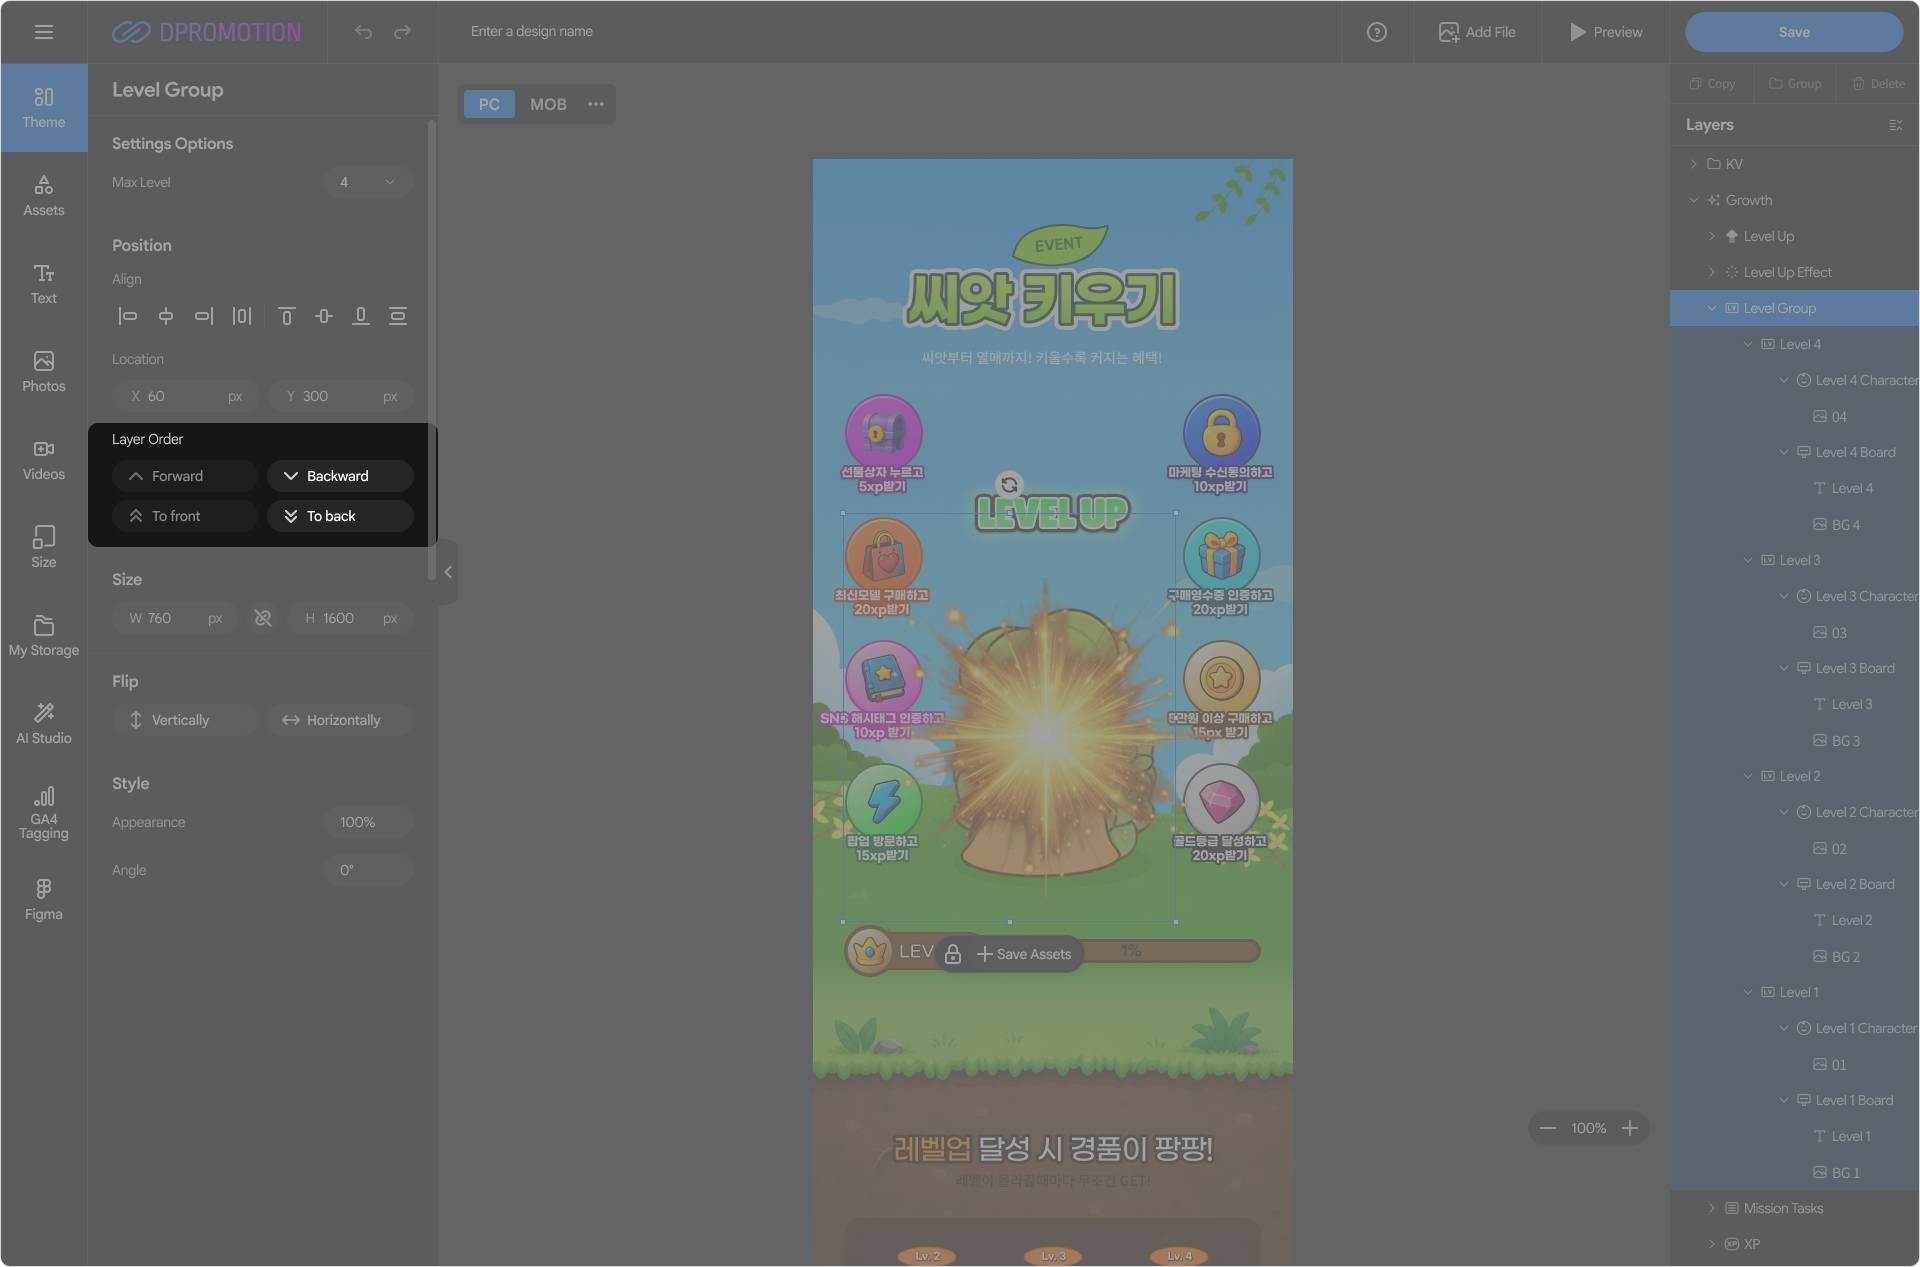The width and height of the screenshot is (1920, 1267).
Task: Bring the layer To front
Action: point(186,516)
